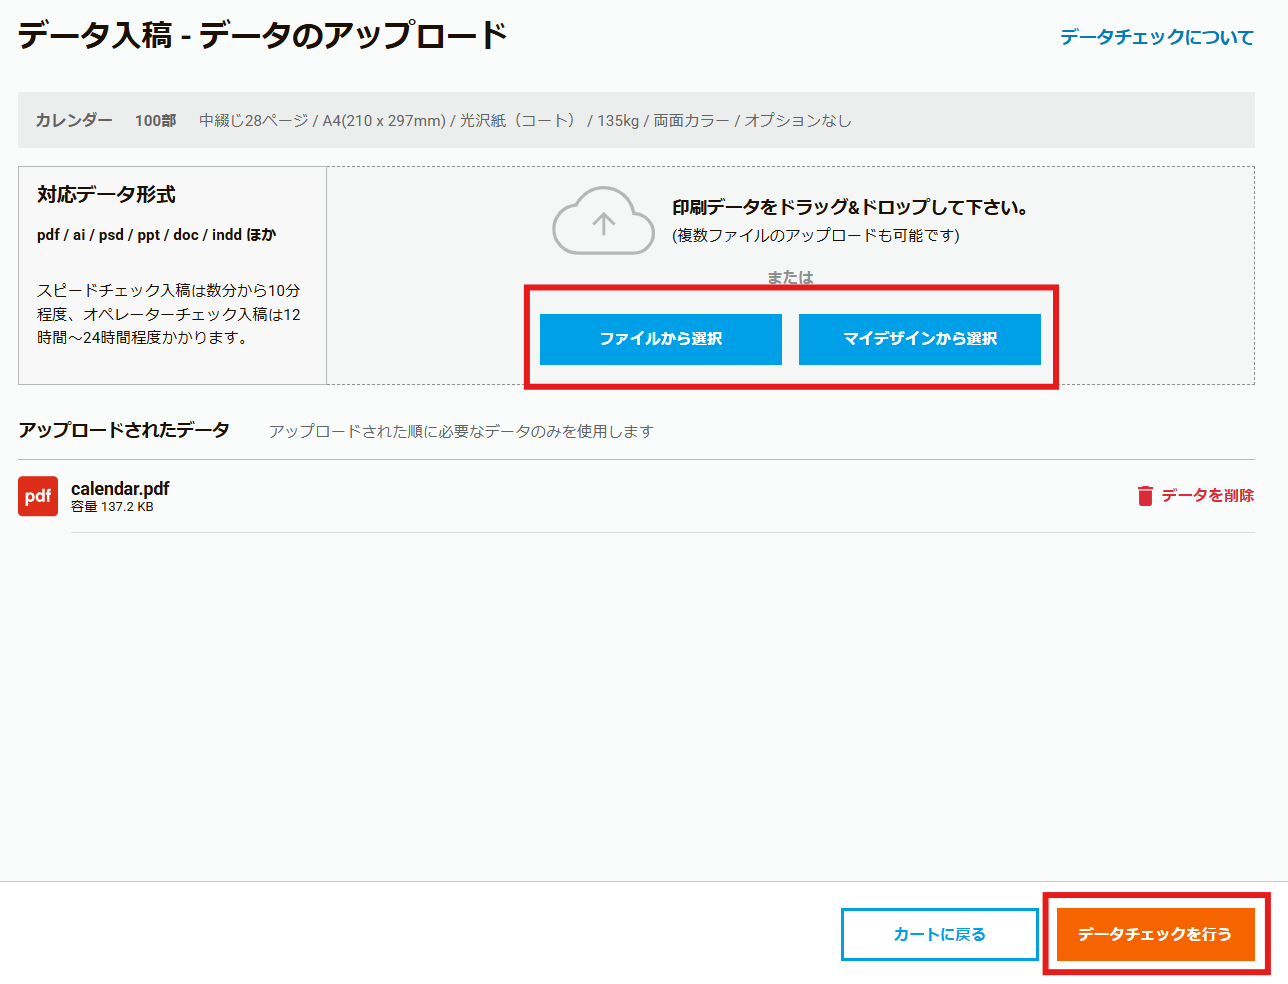
Task: Click the データを削除 delete link text
Action: click(1207, 496)
